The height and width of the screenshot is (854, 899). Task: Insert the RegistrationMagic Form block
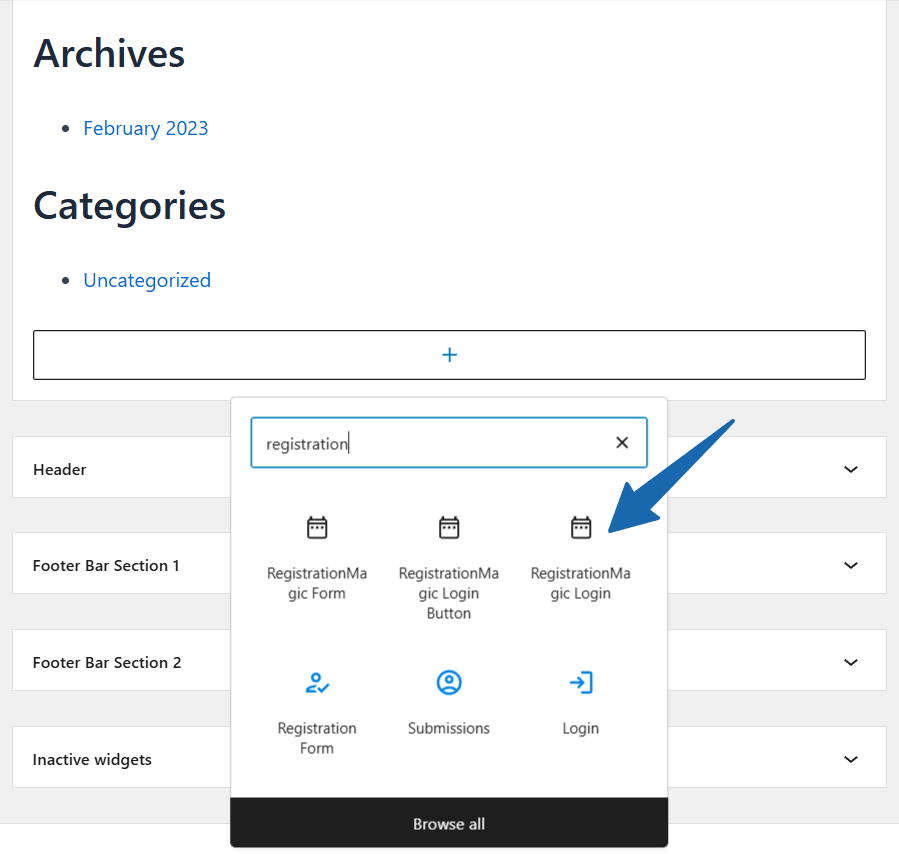click(x=317, y=557)
